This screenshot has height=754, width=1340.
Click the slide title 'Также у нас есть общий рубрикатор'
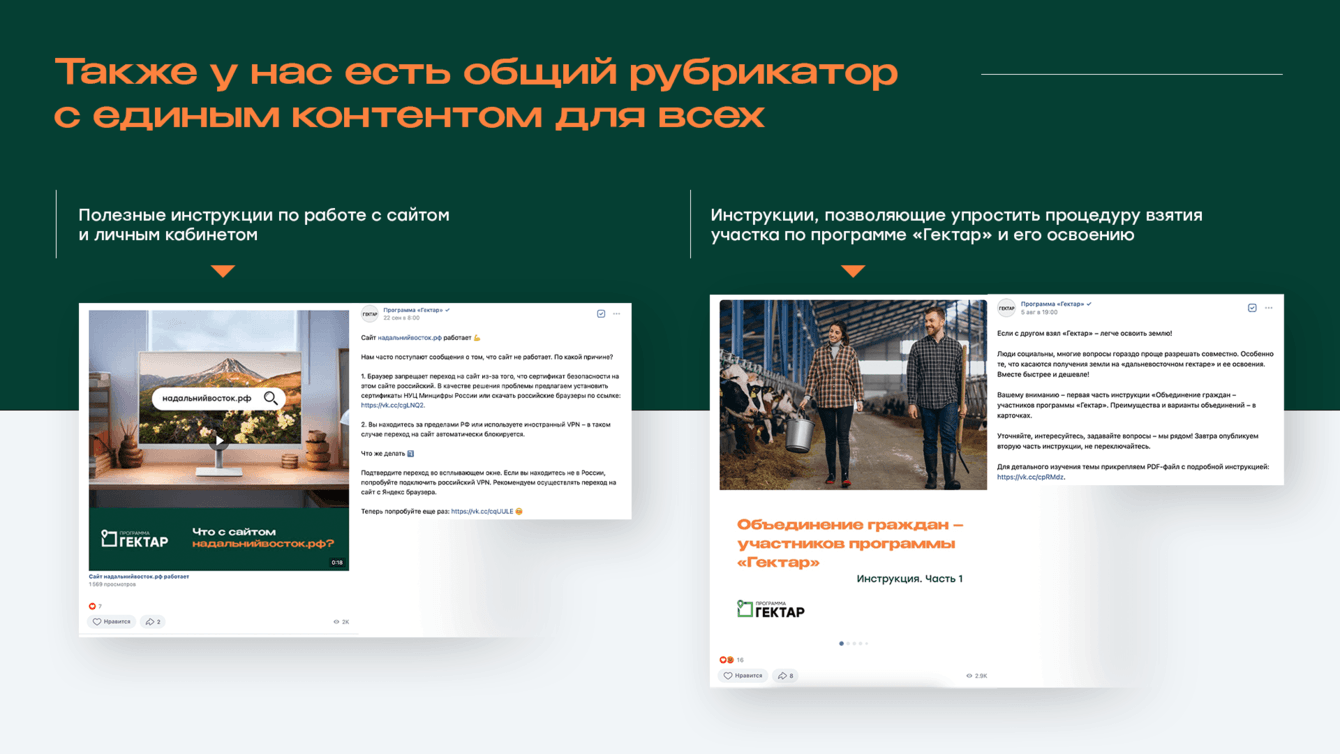tap(476, 72)
